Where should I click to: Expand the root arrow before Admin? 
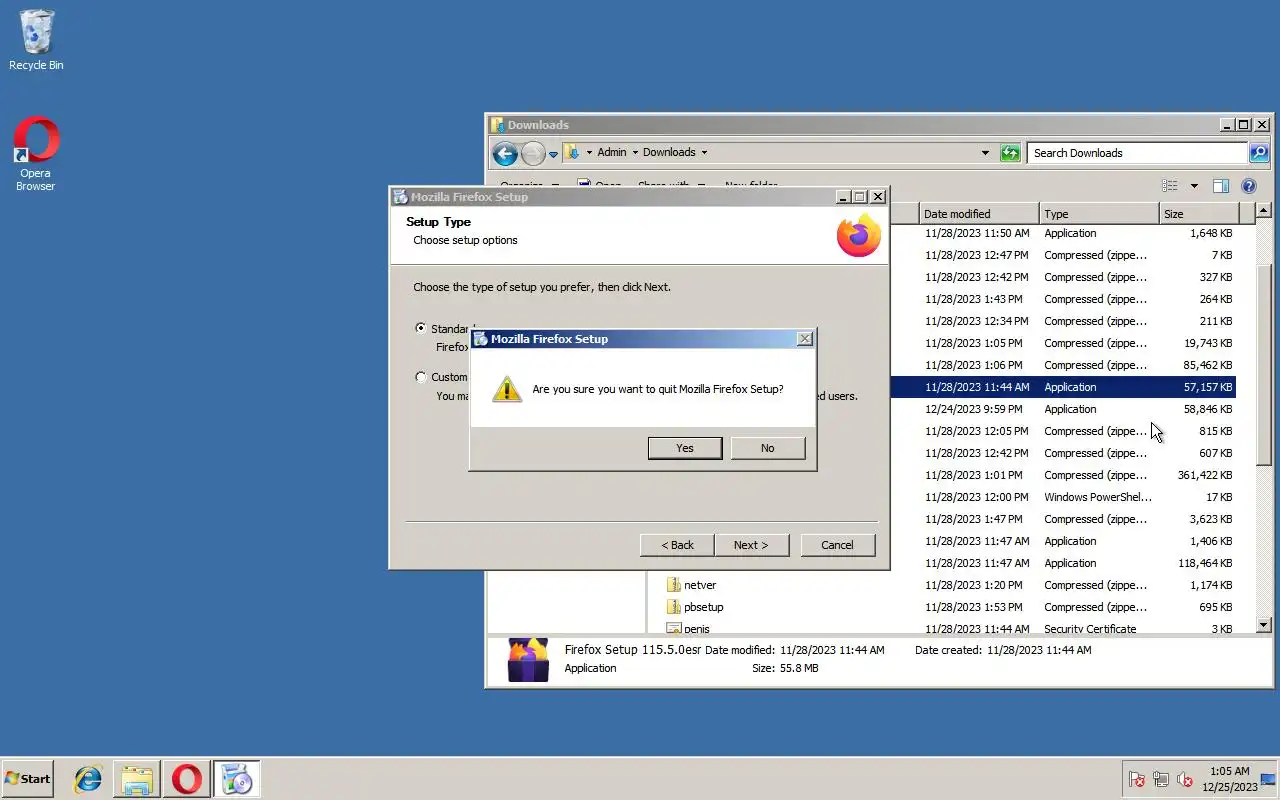[589, 153]
